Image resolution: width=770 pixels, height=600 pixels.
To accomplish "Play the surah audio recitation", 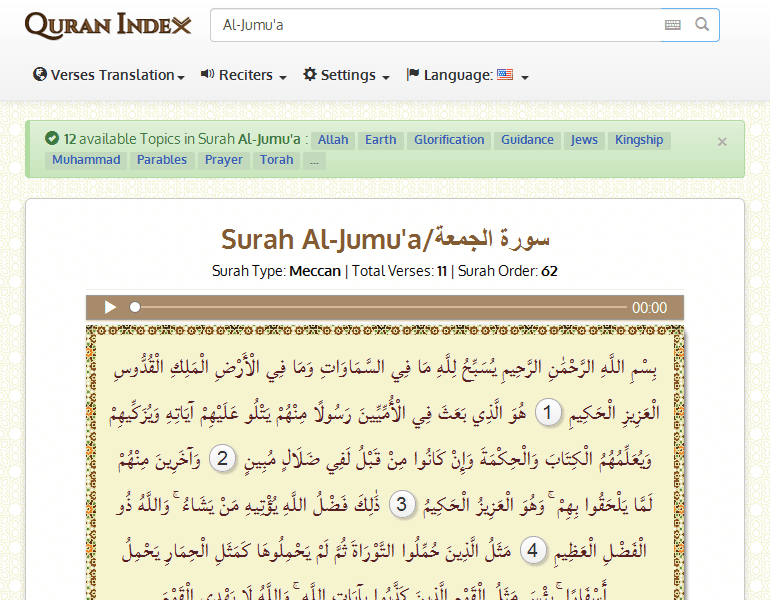I will 111,308.
